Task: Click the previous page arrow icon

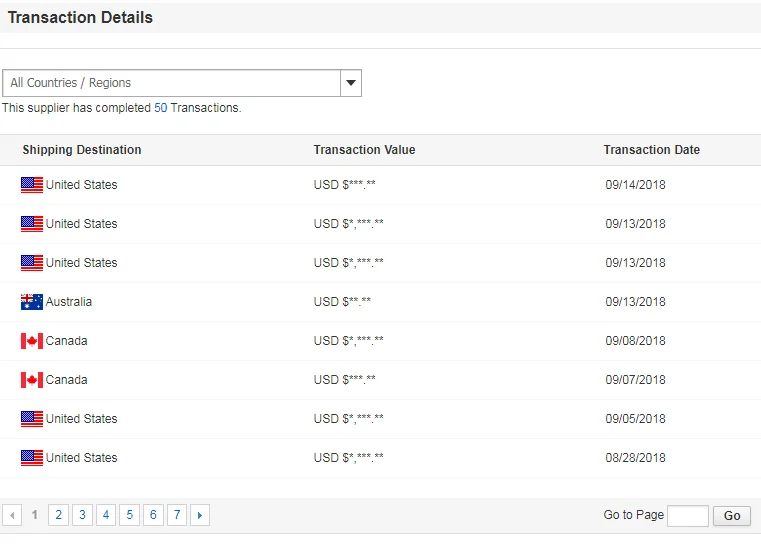Action: coord(12,515)
